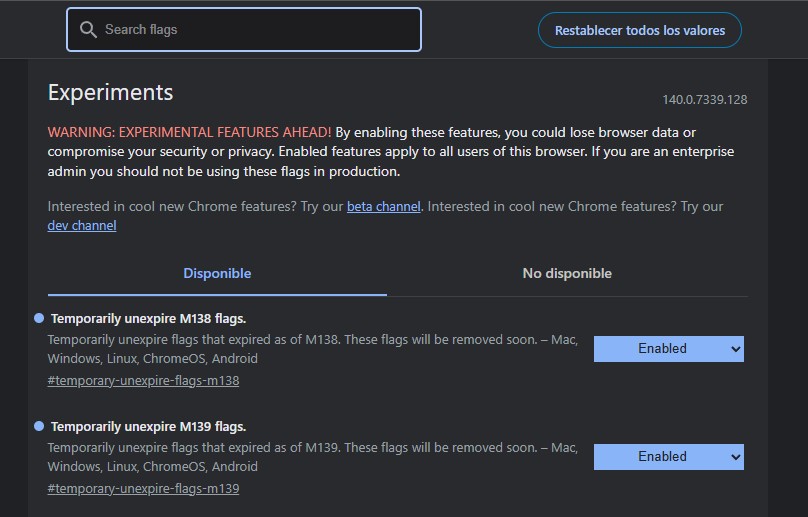Viewport: 808px width, 517px height.
Task: Switch to the Disponible tab
Action: point(217,273)
